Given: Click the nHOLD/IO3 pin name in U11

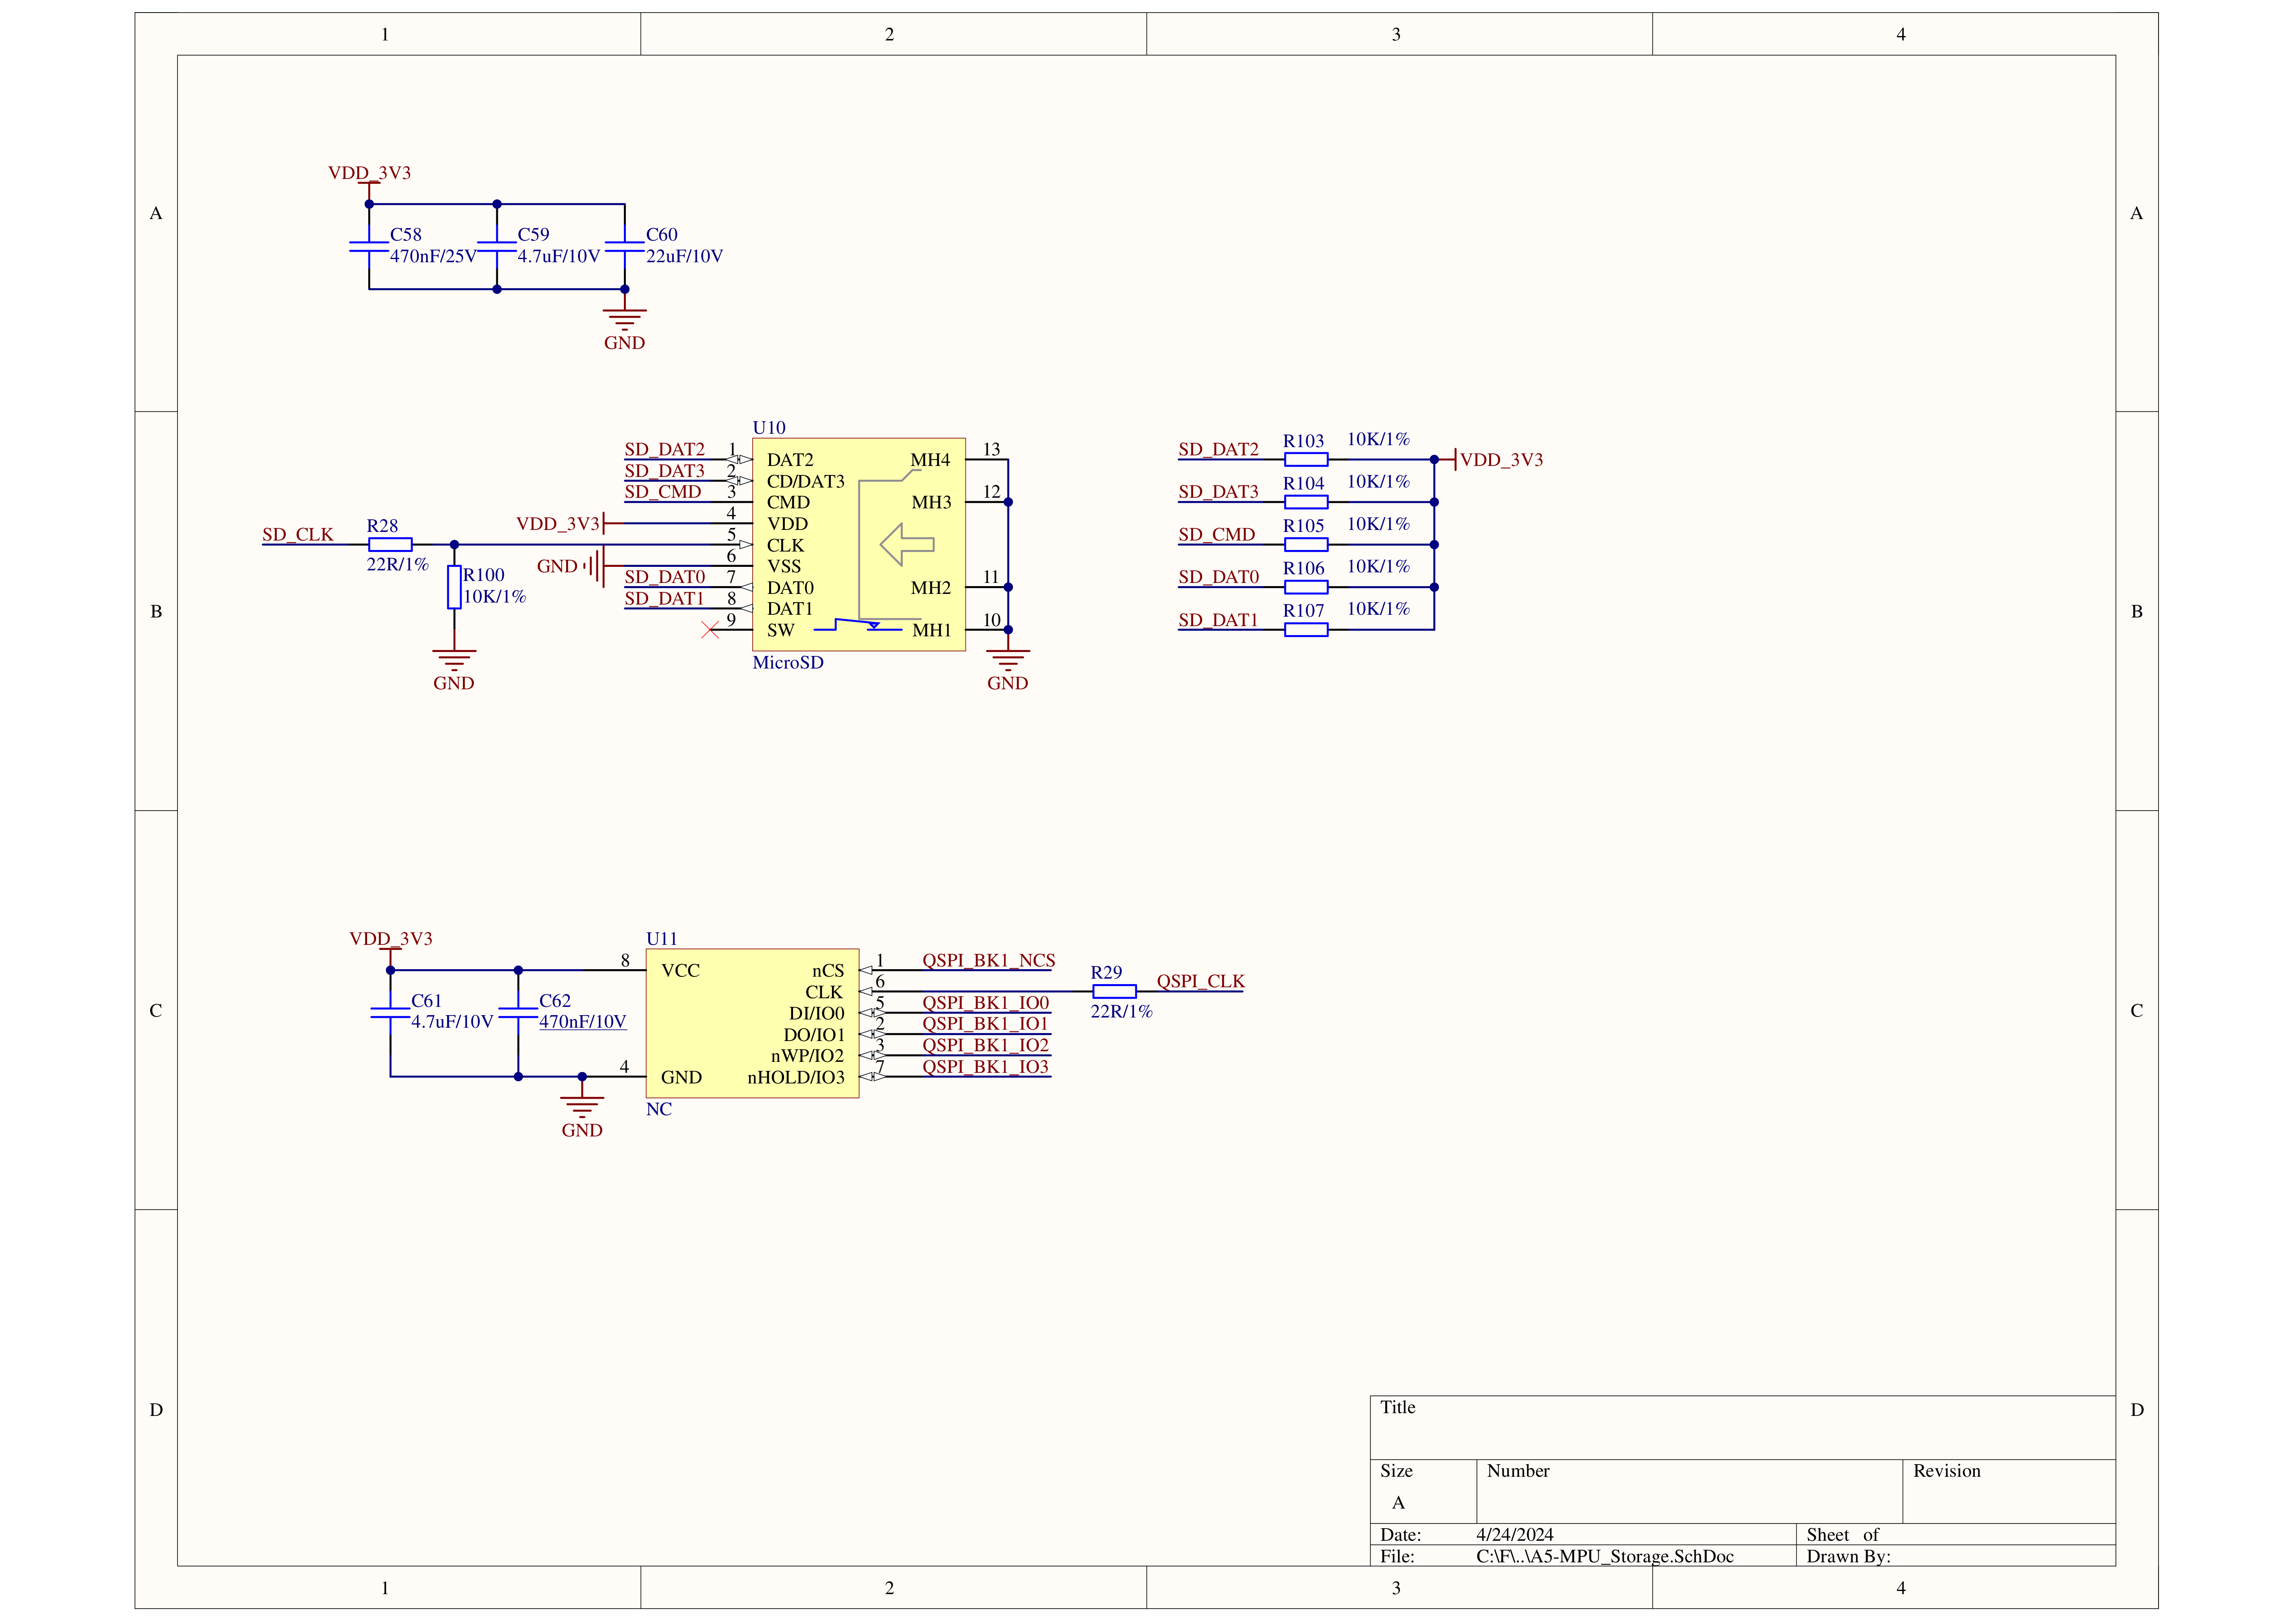Looking at the screenshot, I should click(796, 1078).
